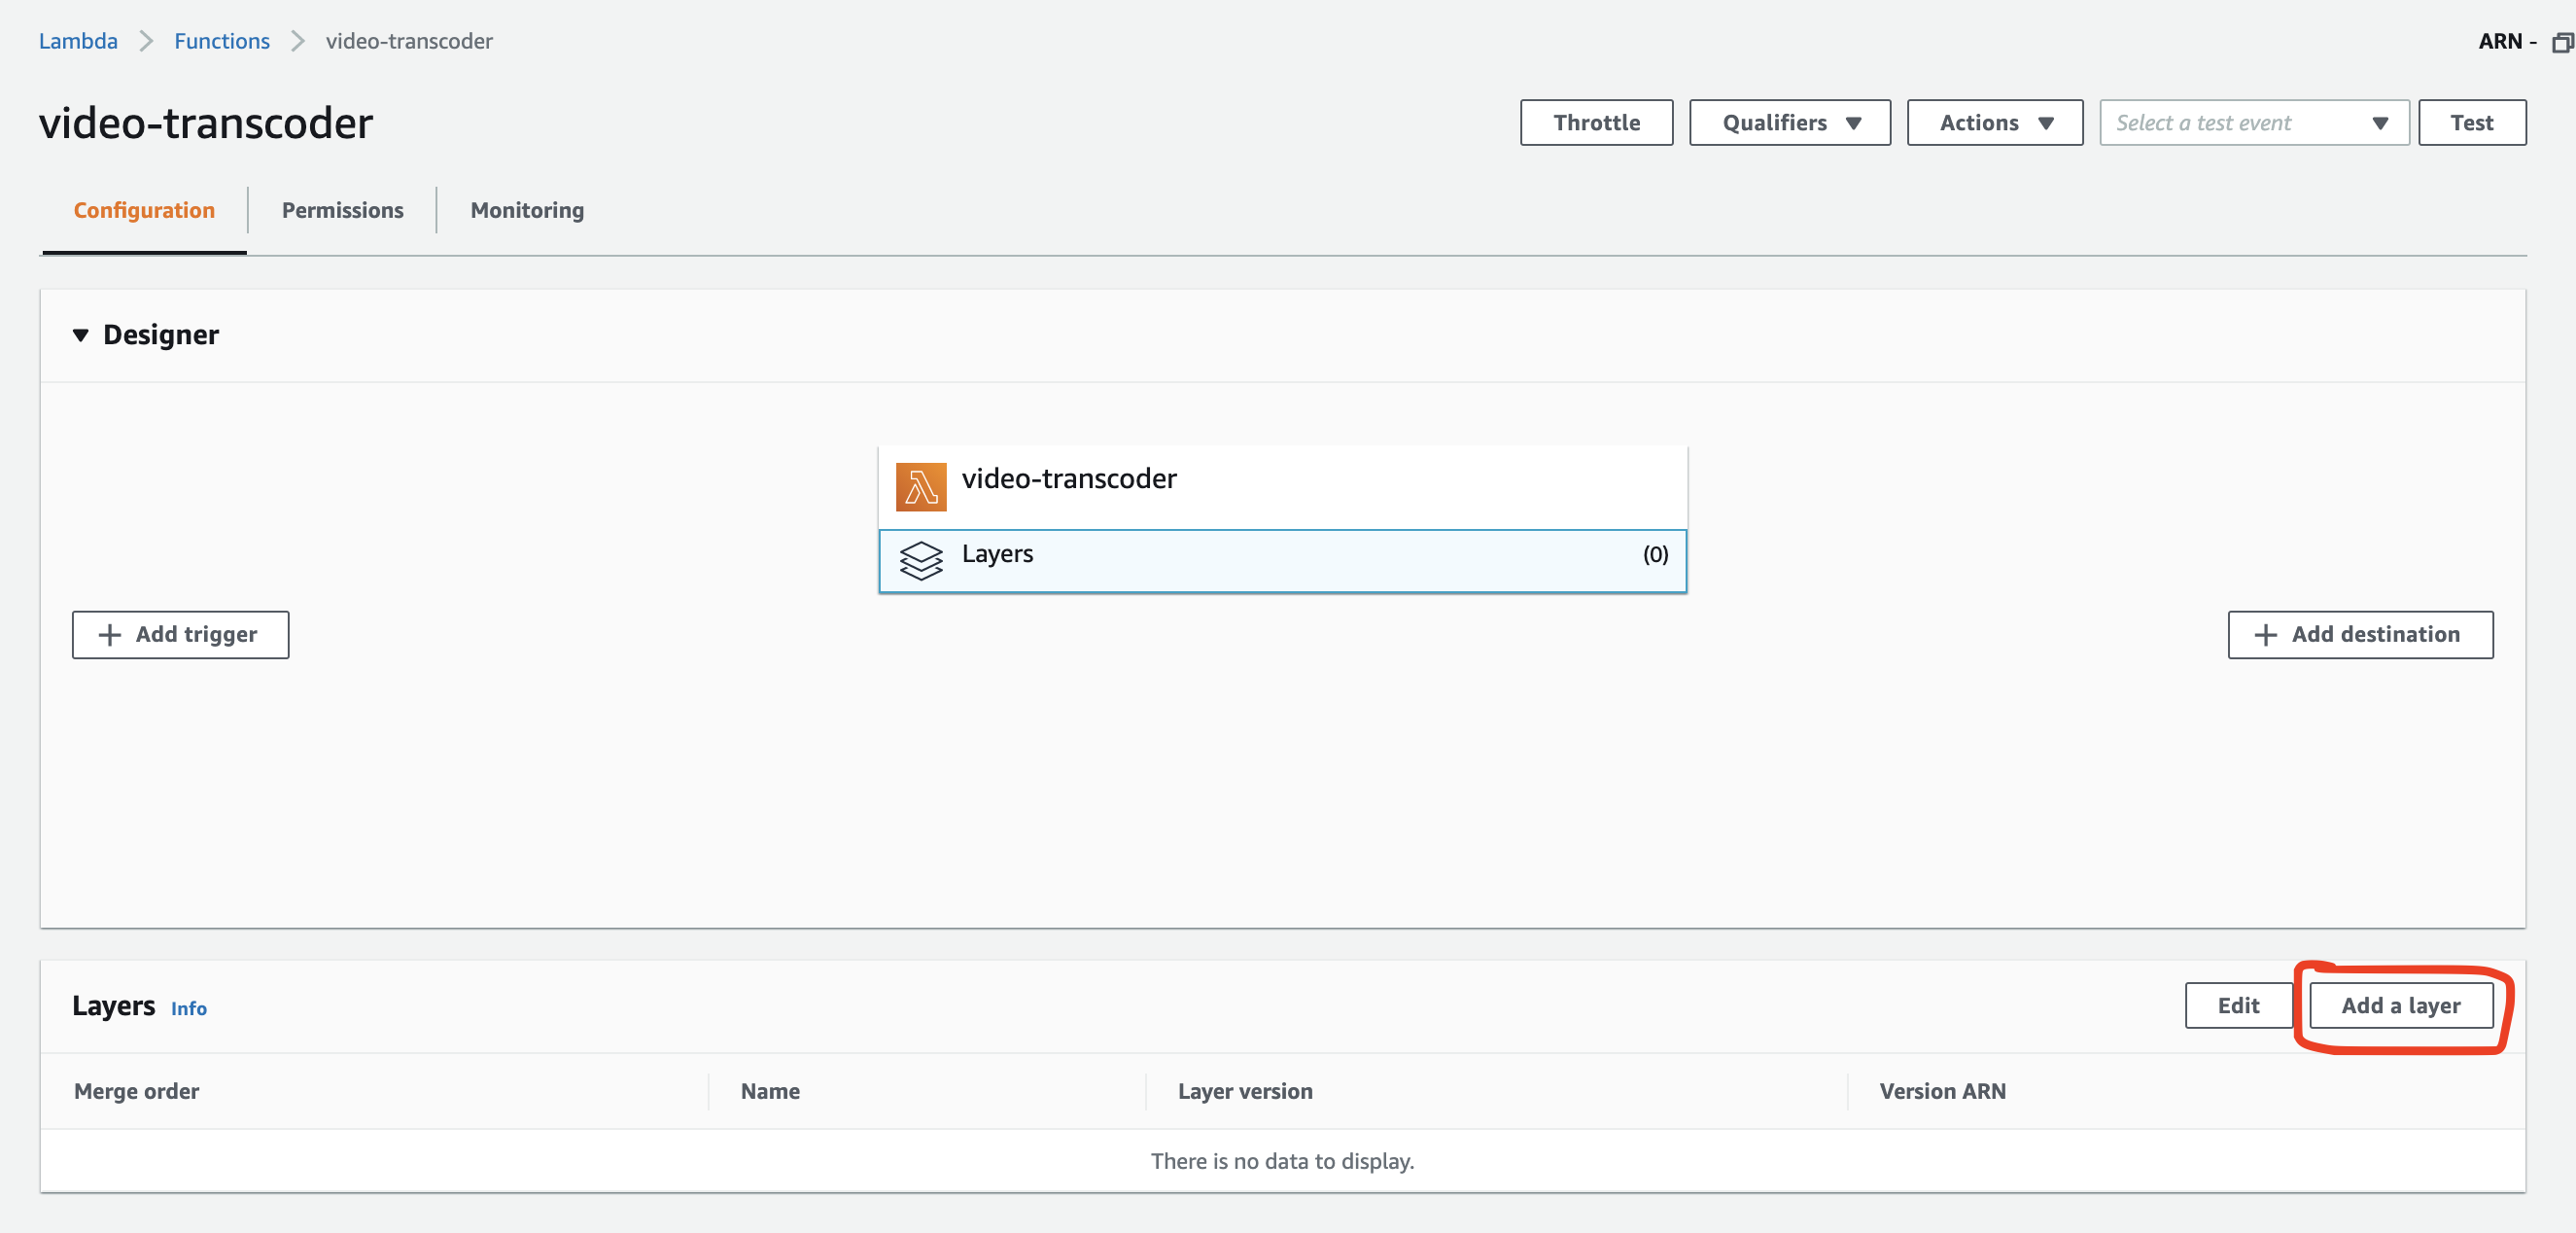Click the Edit button in Layers
2576x1233 pixels.
(x=2238, y=1006)
